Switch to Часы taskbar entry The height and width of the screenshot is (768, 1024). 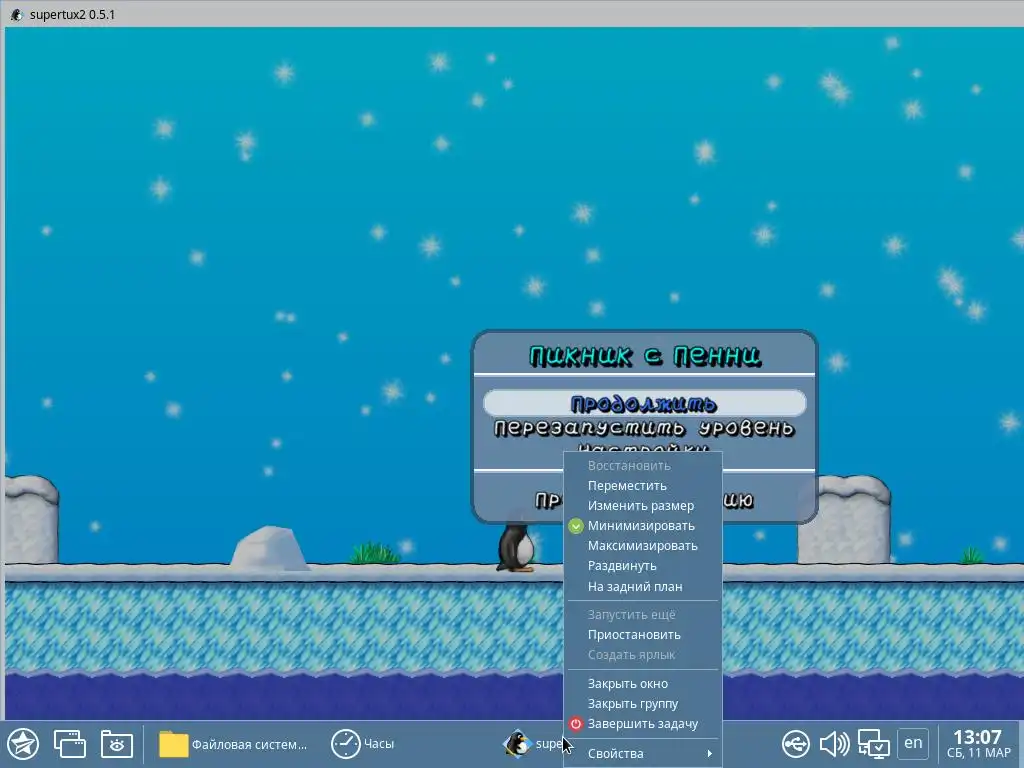[x=363, y=744]
